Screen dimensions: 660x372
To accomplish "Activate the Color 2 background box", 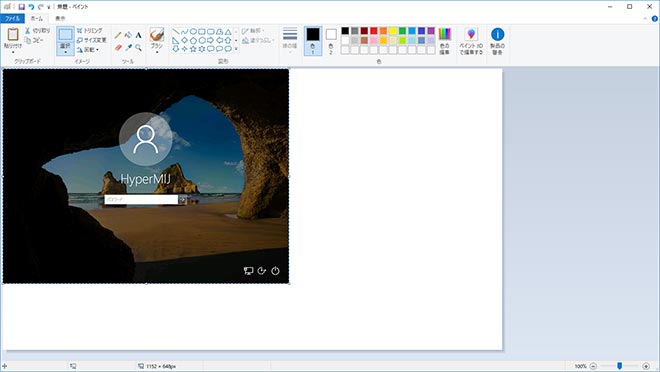I will tap(331, 41).
